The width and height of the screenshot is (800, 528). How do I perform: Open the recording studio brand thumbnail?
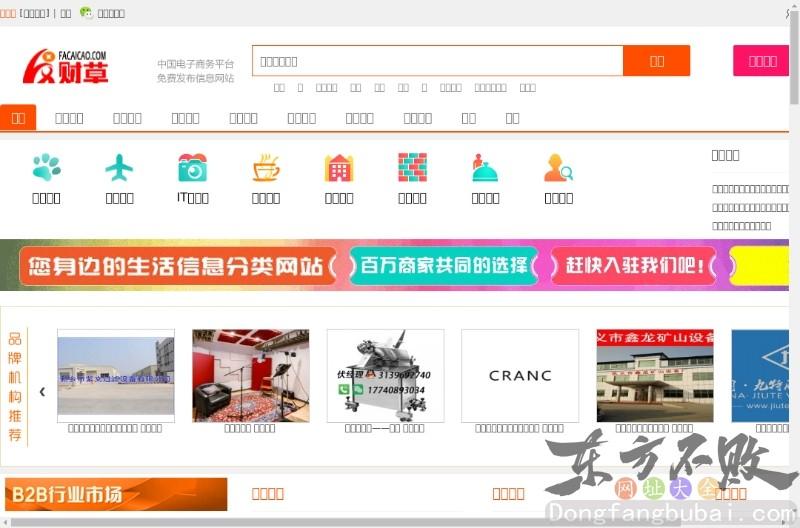(250, 376)
